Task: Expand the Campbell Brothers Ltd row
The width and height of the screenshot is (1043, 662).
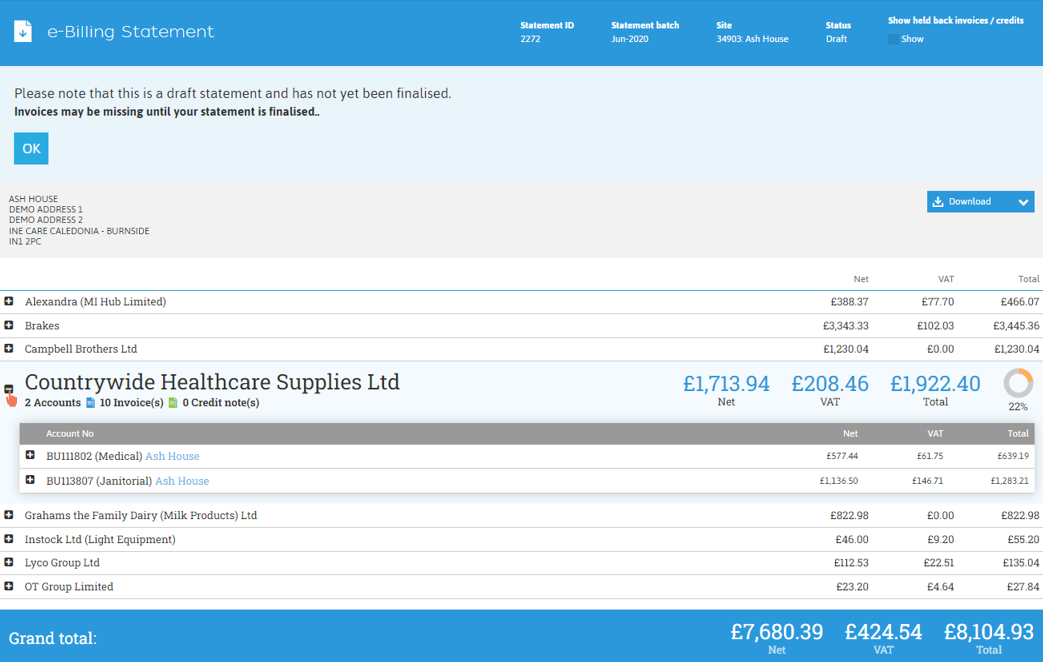Action: point(9,349)
